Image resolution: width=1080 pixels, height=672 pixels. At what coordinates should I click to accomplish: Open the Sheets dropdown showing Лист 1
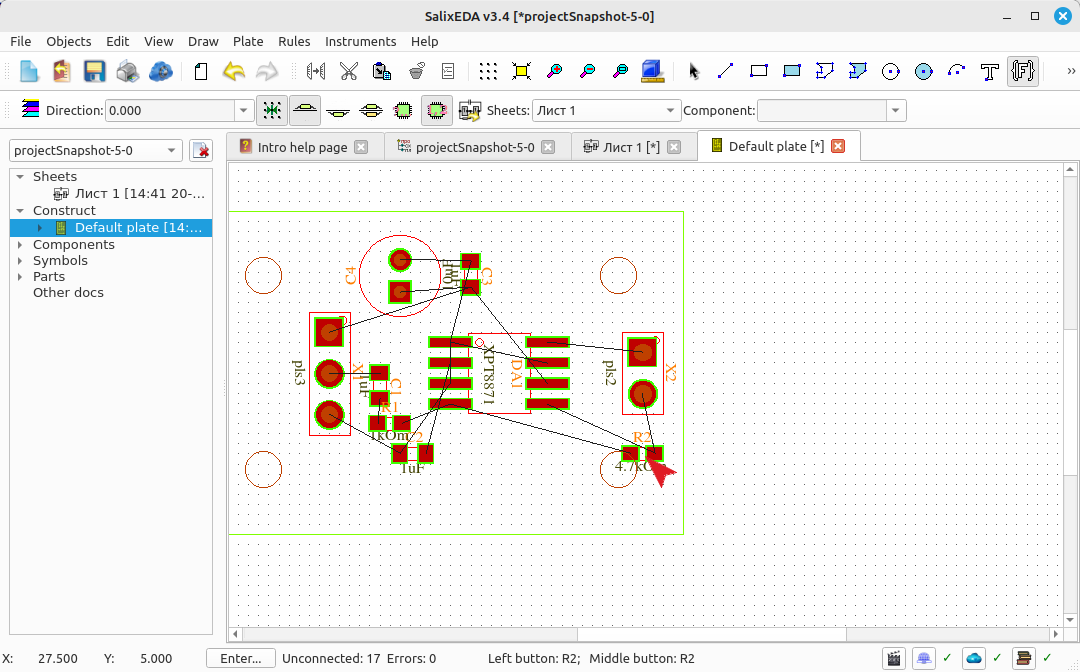606,110
